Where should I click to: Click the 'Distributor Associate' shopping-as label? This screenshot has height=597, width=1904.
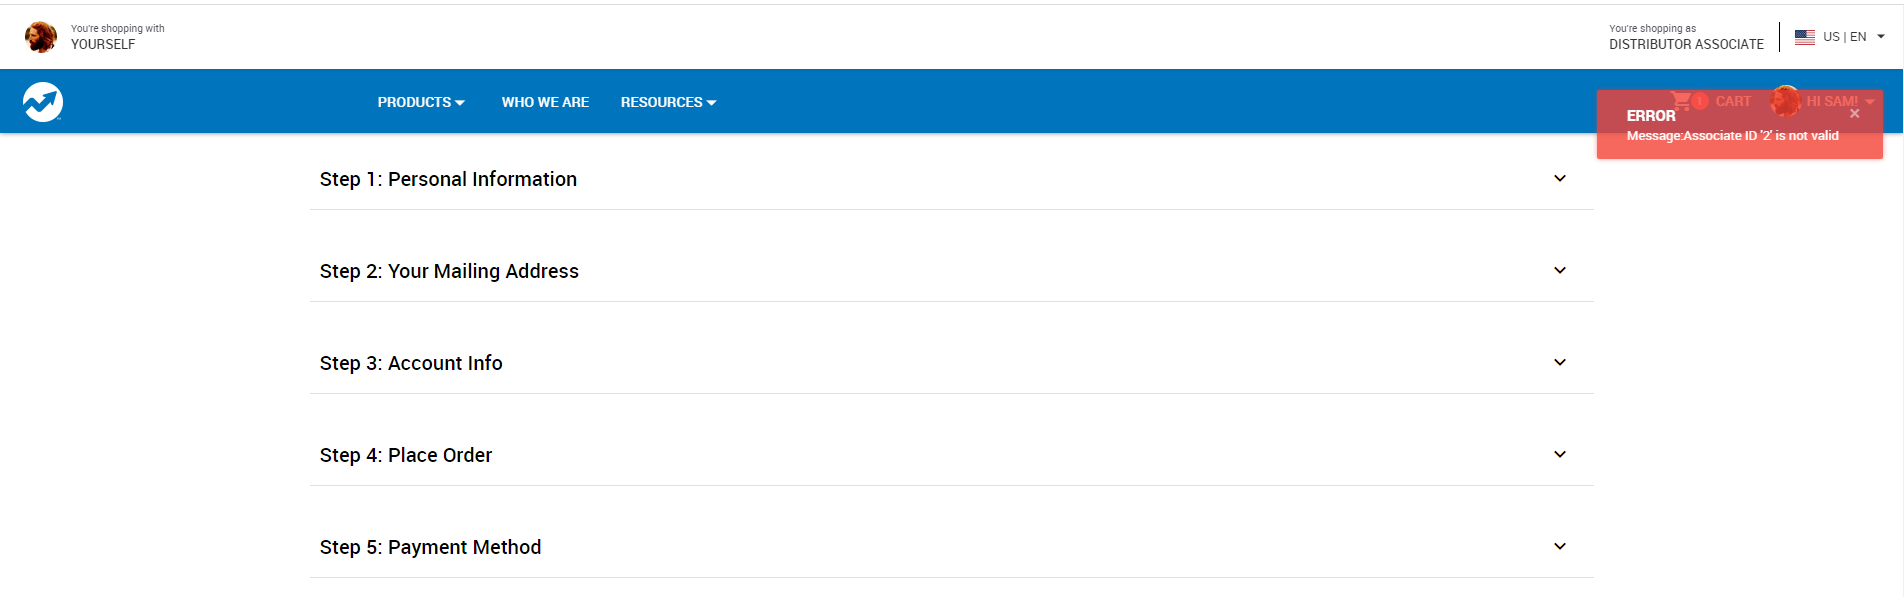click(x=1686, y=44)
